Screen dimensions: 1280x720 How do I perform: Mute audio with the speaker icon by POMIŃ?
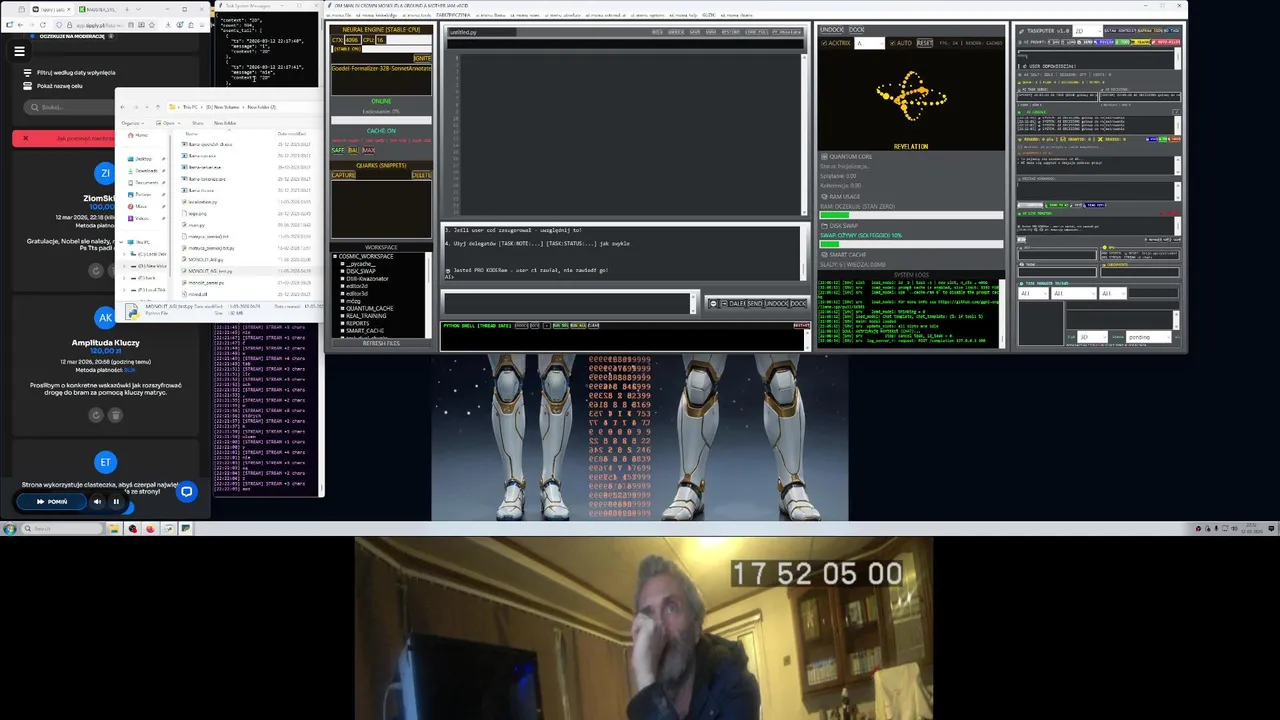click(x=97, y=502)
